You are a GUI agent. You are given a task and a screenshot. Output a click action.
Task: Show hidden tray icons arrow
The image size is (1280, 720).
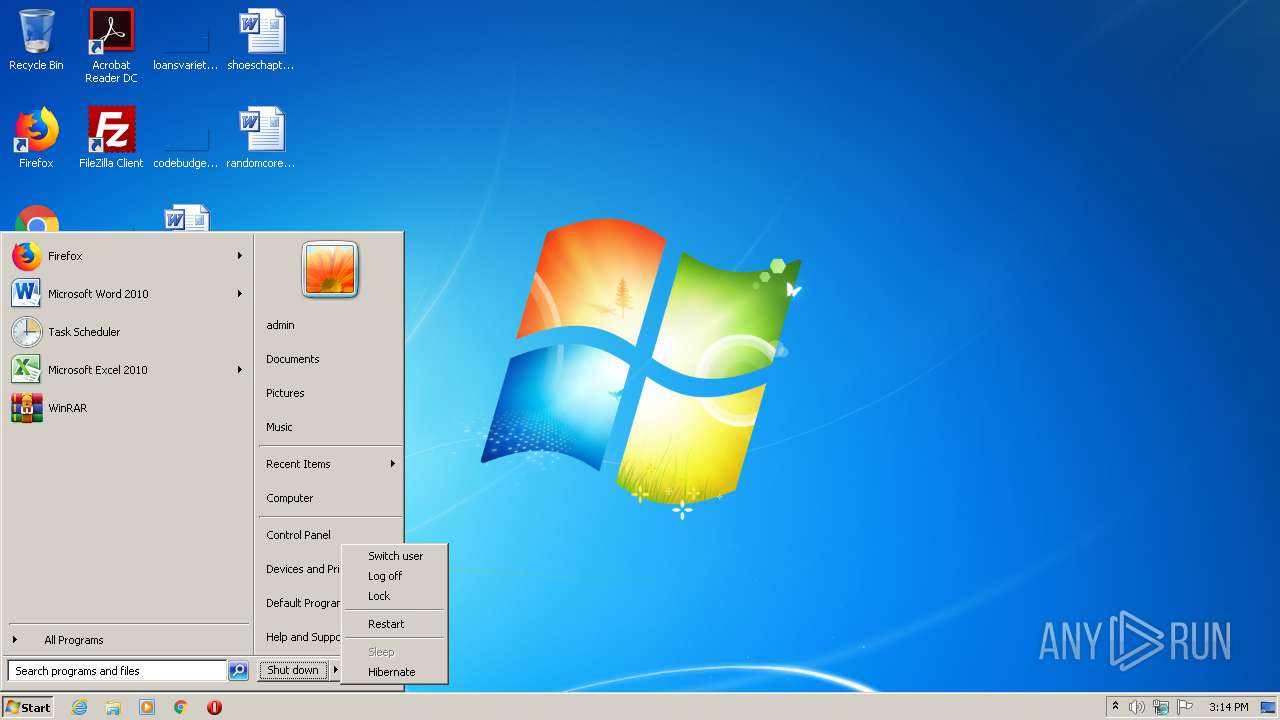[1115, 707]
